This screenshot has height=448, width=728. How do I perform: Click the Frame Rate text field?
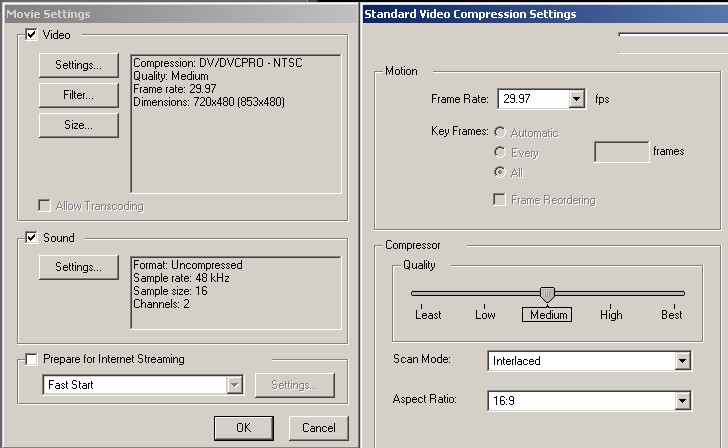point(532,99)
